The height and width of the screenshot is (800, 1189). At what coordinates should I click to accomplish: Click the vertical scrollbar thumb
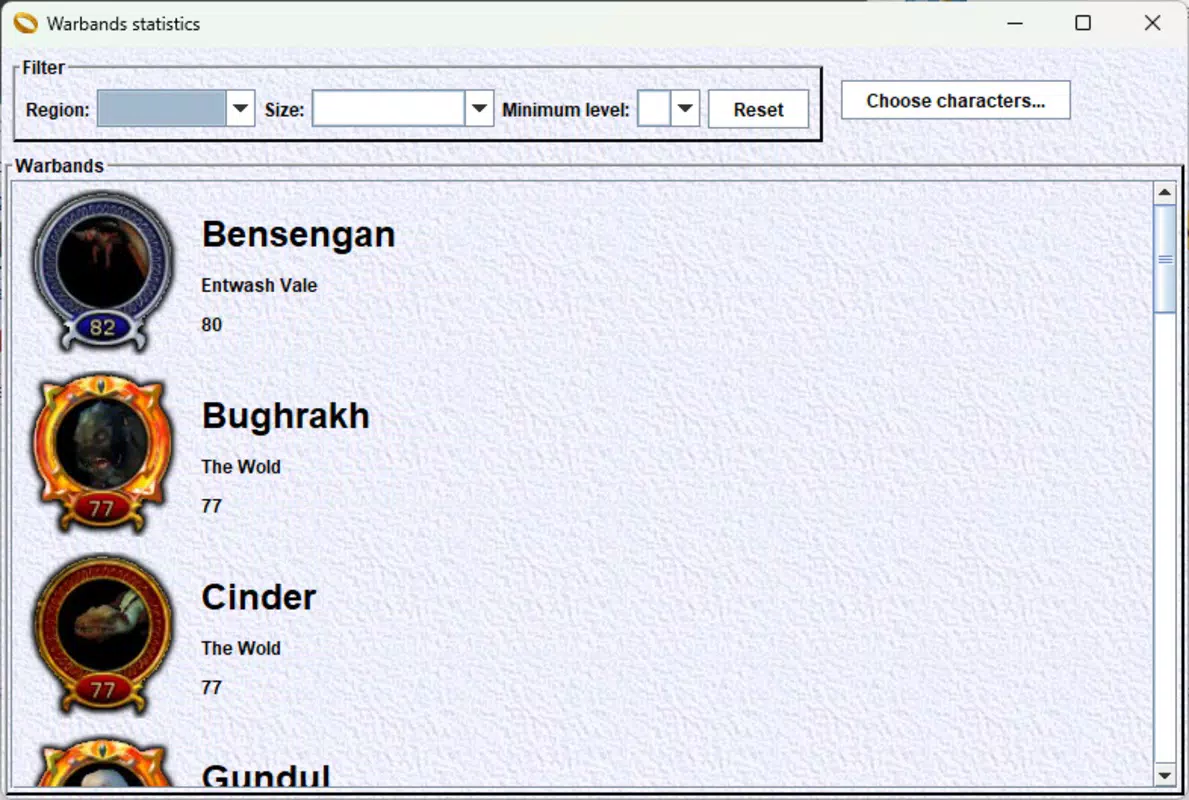1165,258
